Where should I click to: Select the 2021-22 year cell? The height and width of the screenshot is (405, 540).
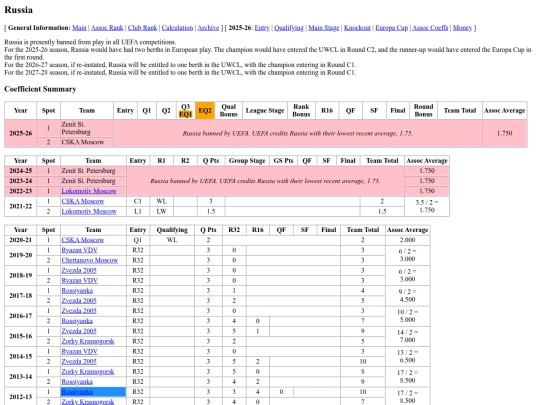tap(21, 206)
